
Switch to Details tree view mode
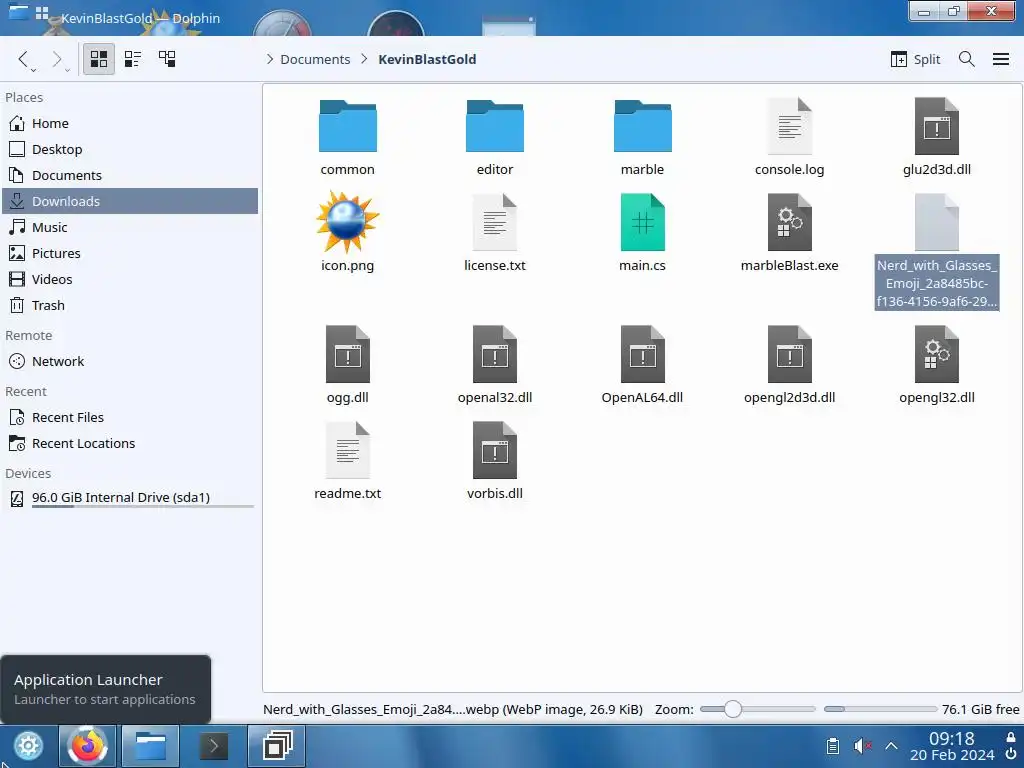tap(167, 59)
